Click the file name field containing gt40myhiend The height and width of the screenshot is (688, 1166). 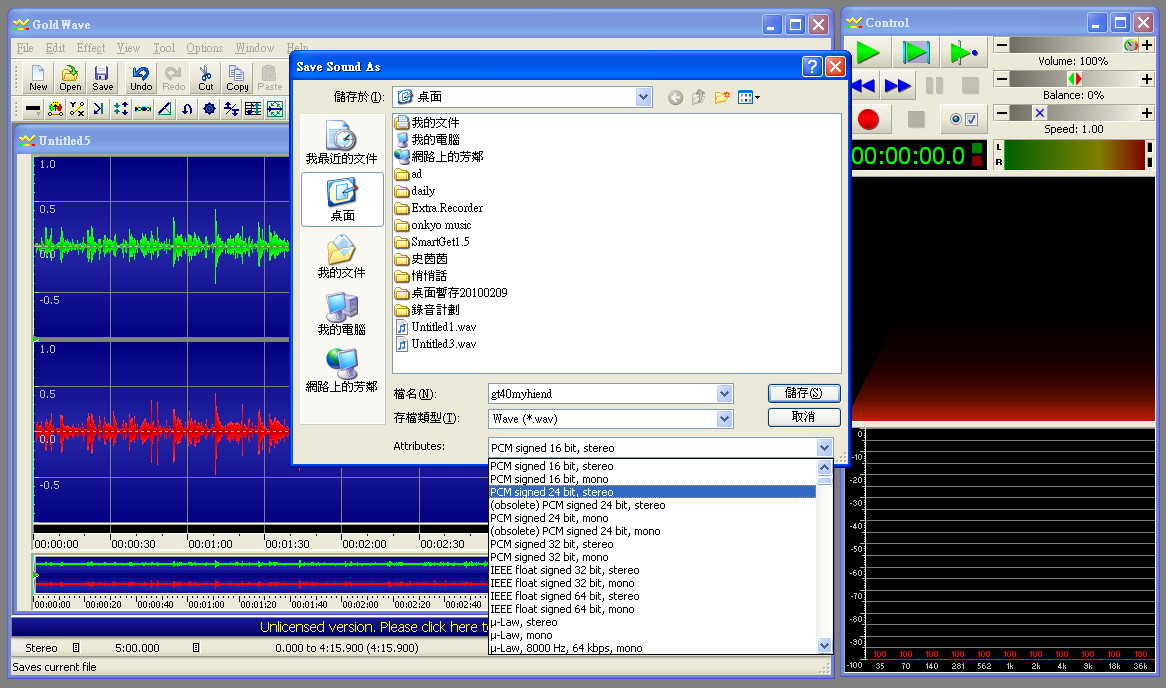click(x=602, y=393)
